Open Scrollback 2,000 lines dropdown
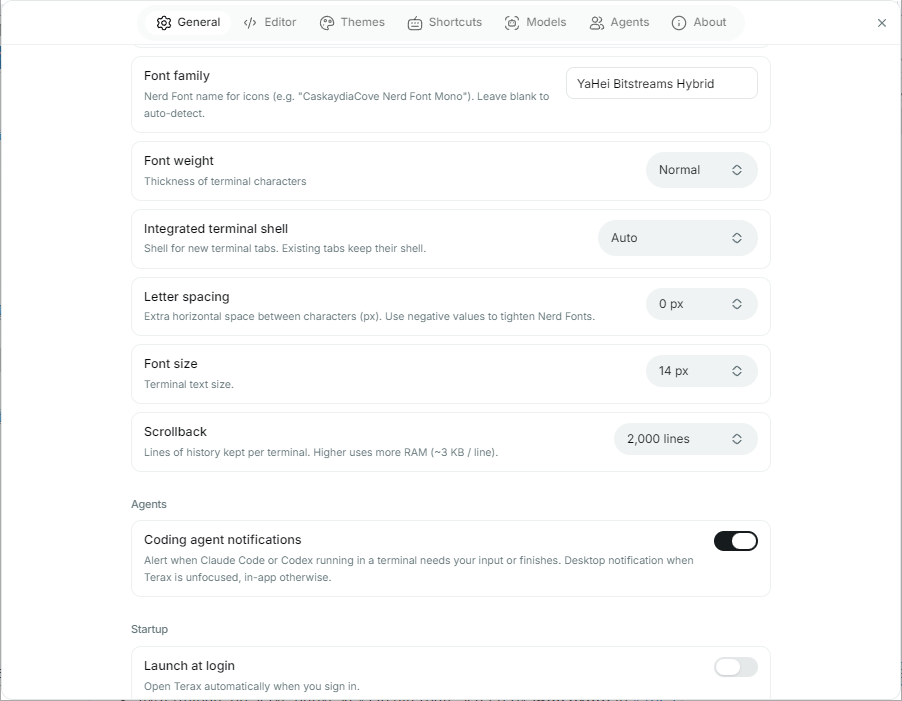The width and height of the screenshot is (902, 701). [686, 439]
